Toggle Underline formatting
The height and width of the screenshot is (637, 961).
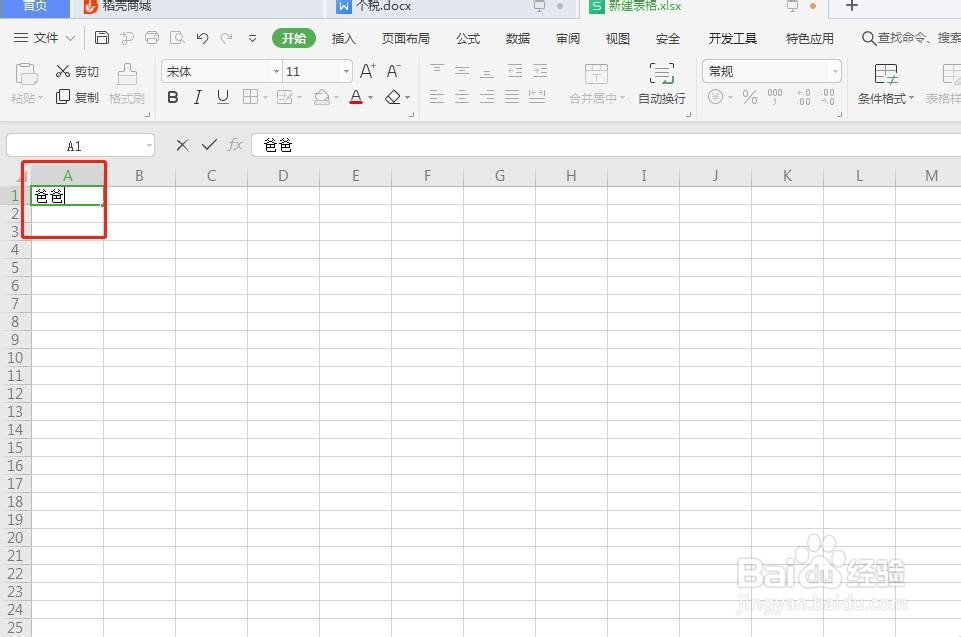tap(222, 97)
